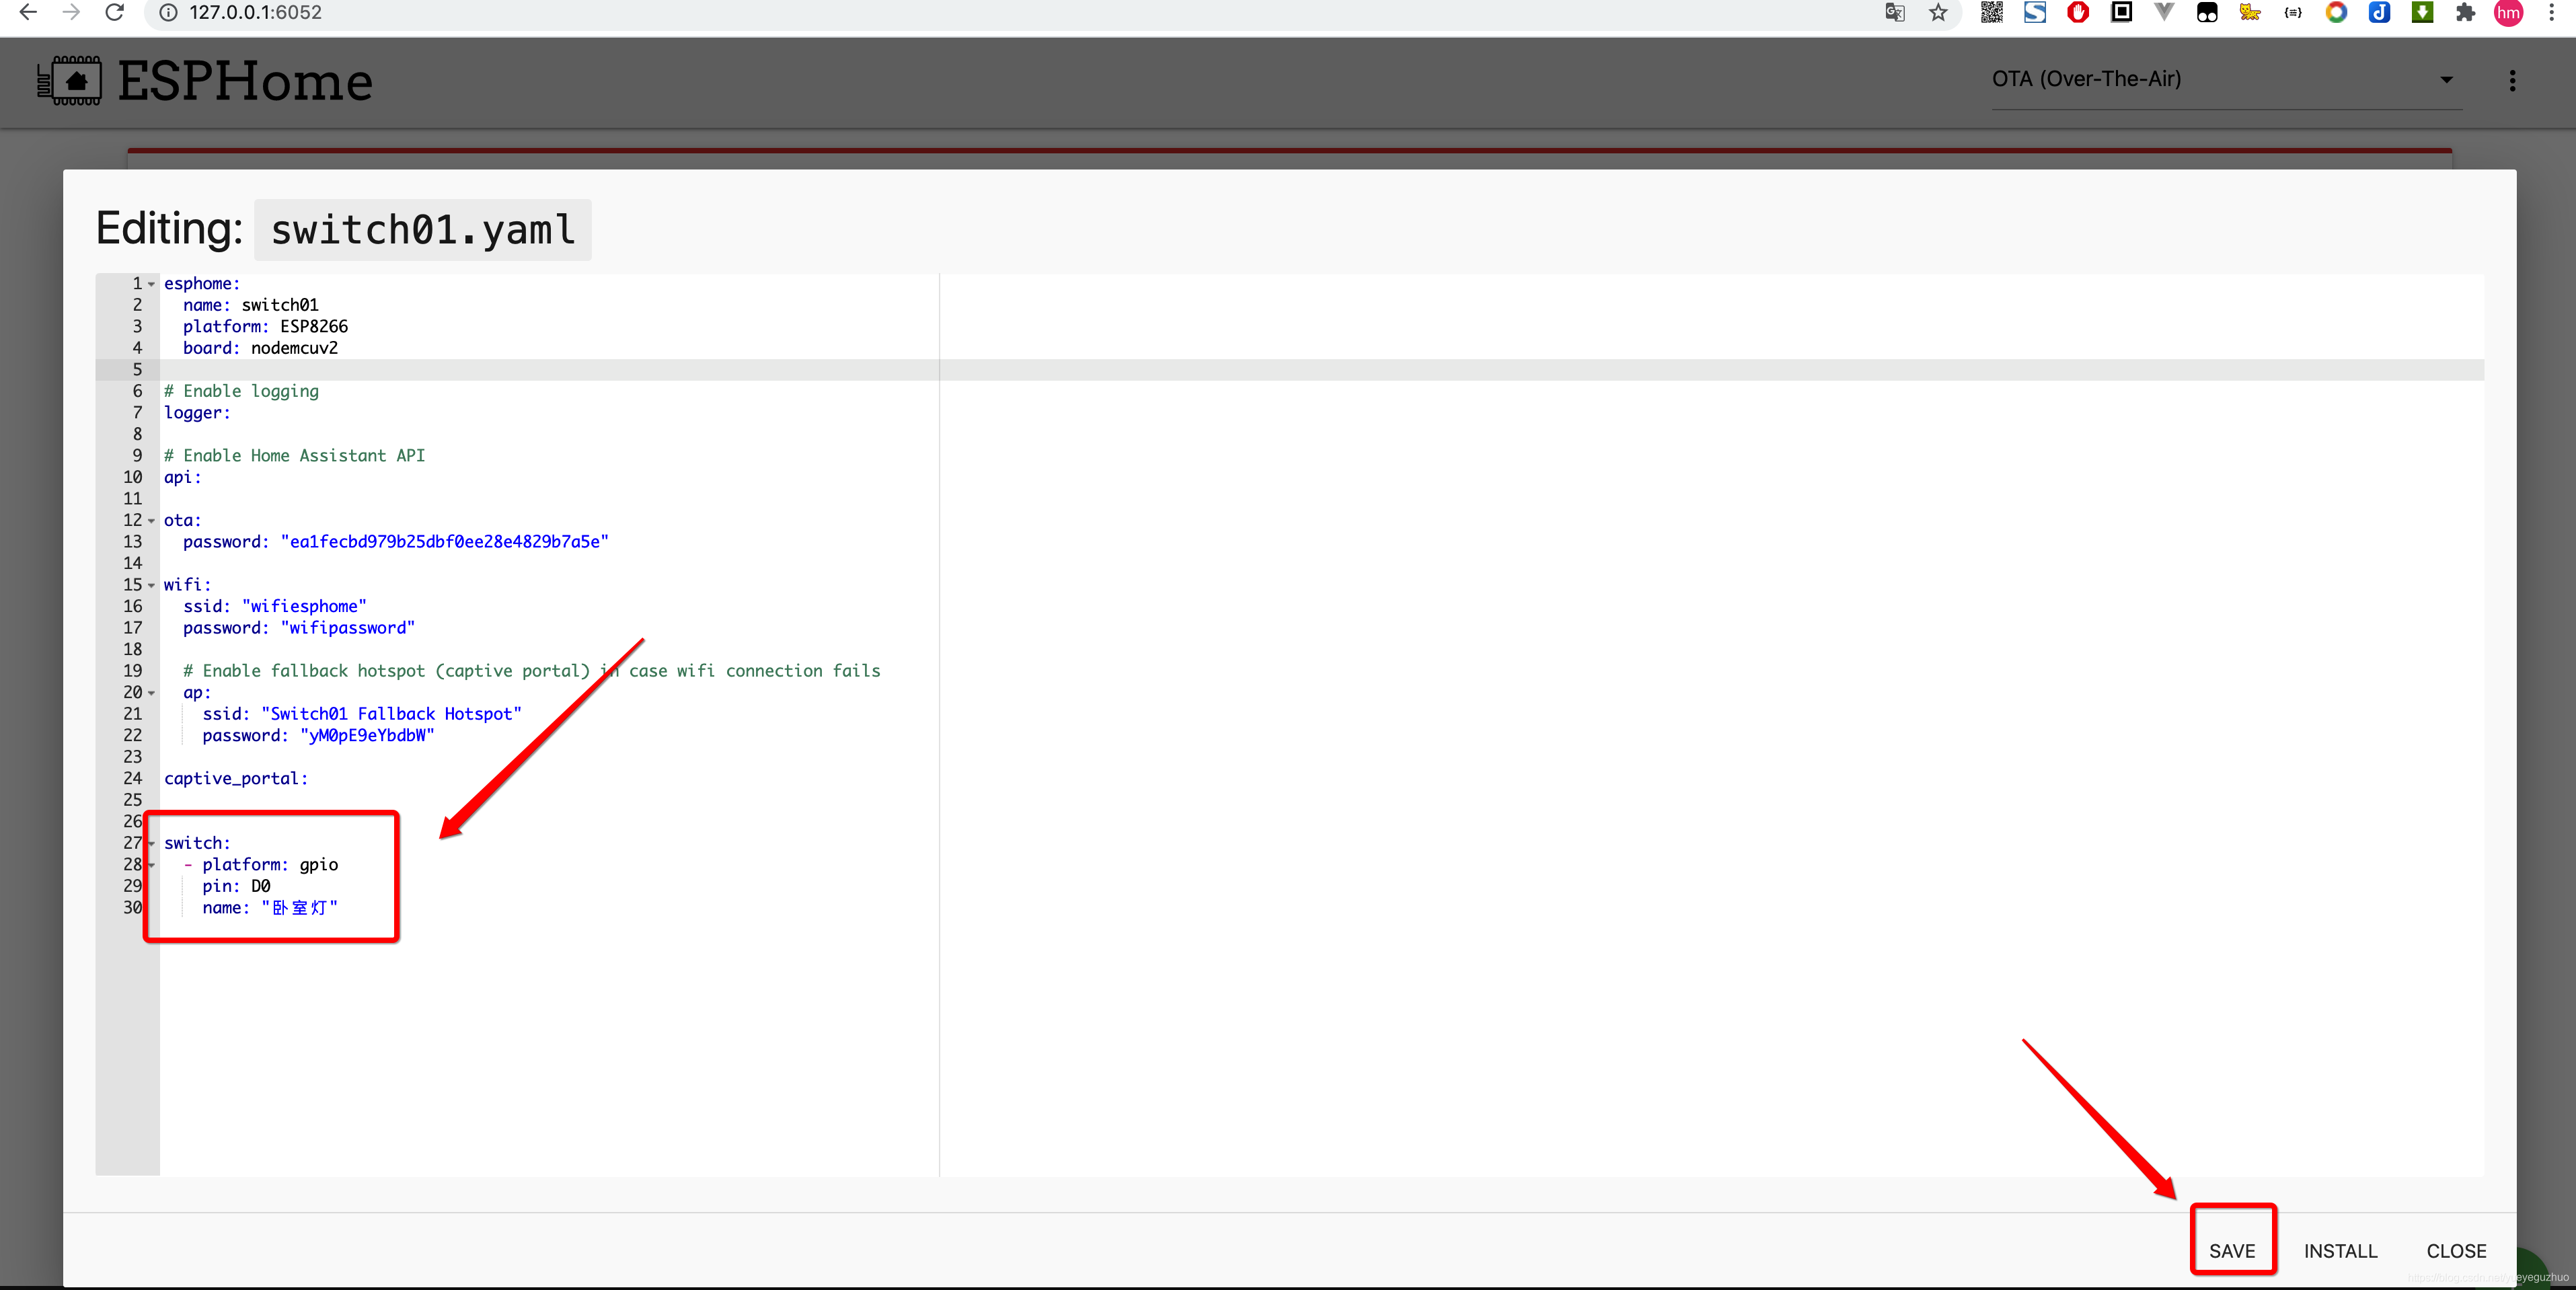The width and height of the screenshot is (2576, 1290).
Task: Collapse the ap block fold arrow
Action: click(152, 693)
